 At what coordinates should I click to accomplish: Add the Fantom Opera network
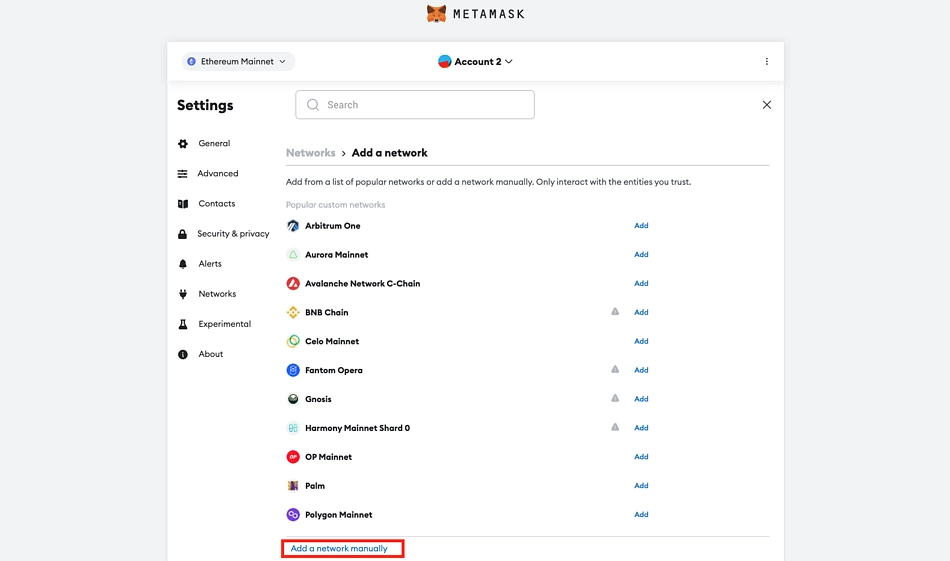641,370
